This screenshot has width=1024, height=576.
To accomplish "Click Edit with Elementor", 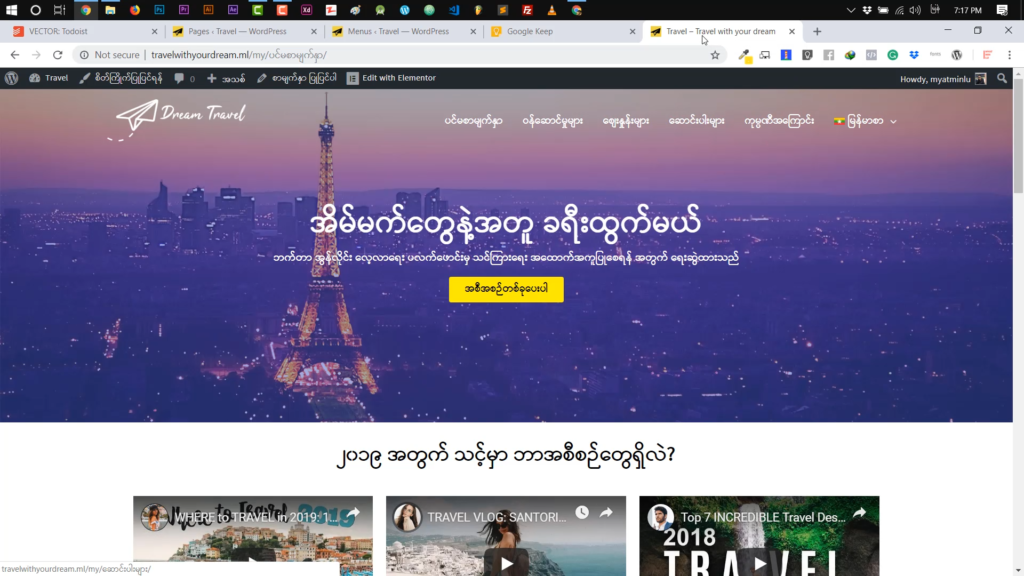I will (x=391, y=78).
